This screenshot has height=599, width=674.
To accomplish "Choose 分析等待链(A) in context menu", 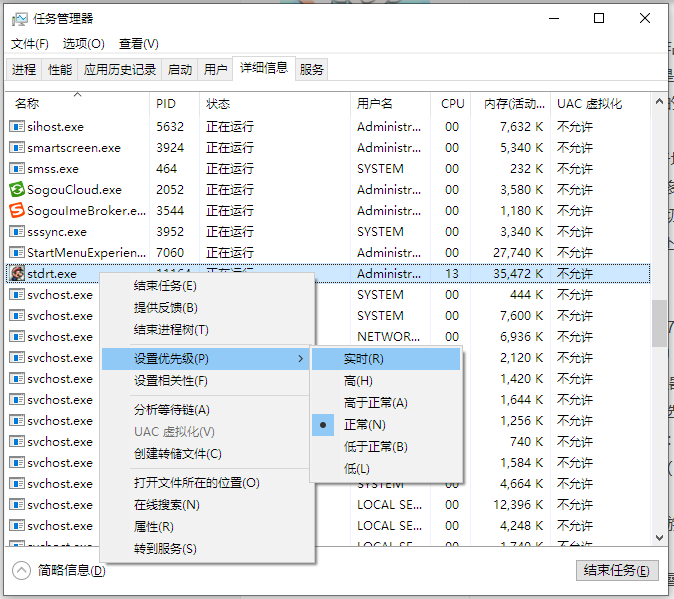I will coord(205,410).
